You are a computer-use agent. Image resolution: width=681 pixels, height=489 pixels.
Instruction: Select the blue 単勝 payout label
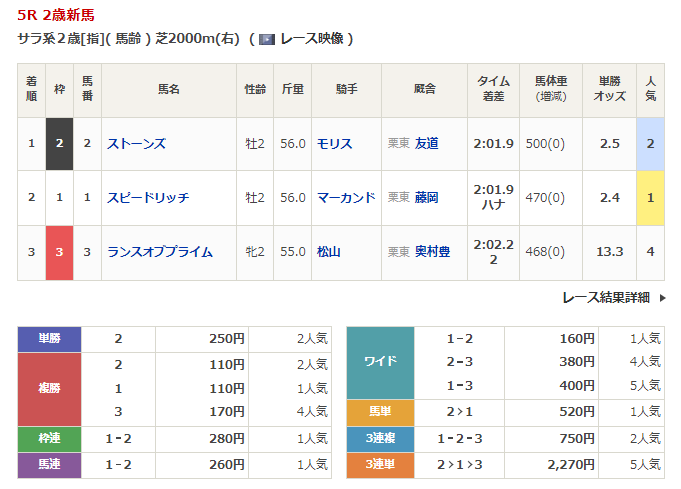click(48, 339)
